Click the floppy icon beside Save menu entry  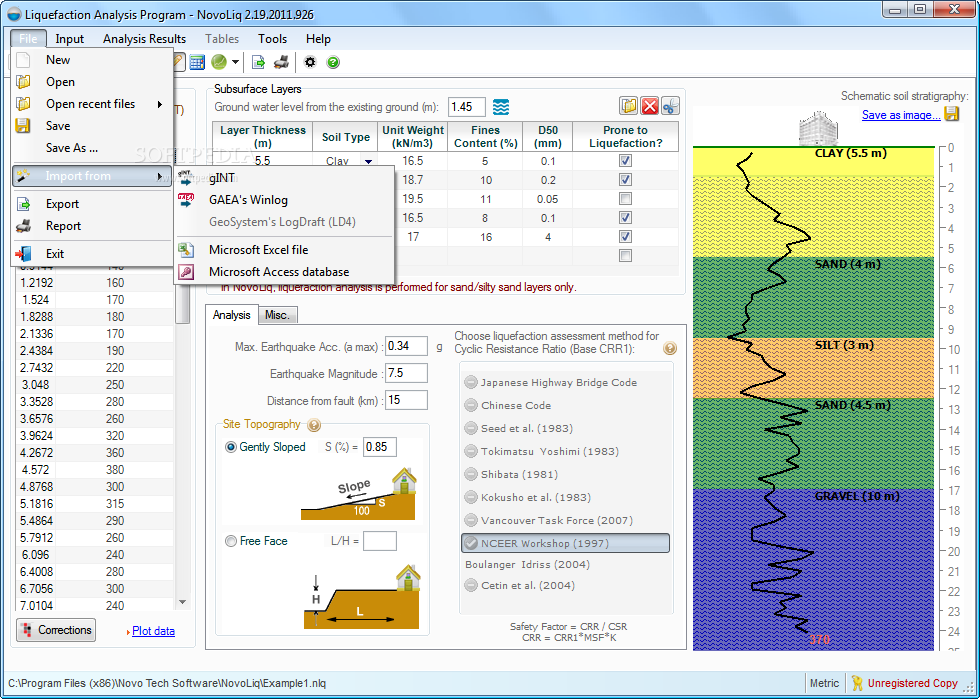click(23, 126)
